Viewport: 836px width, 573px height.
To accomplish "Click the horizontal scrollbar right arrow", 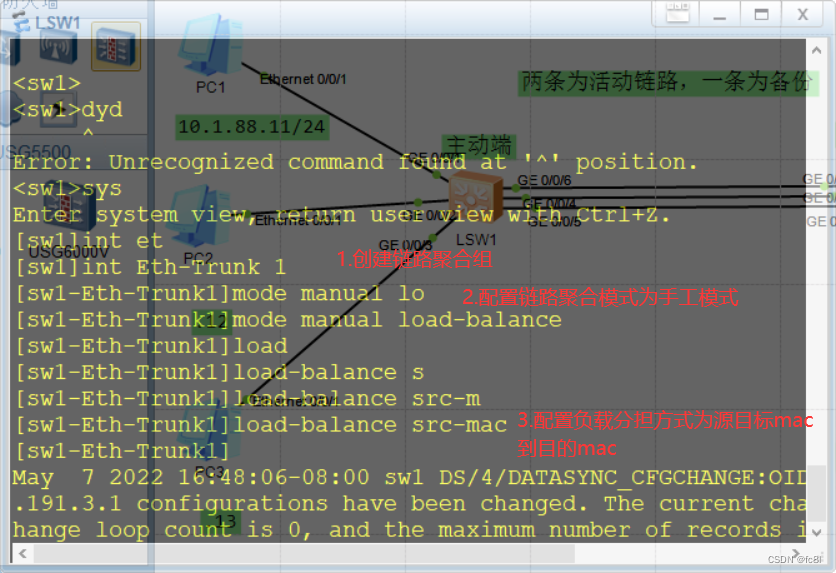I will (x=795, y=553).
